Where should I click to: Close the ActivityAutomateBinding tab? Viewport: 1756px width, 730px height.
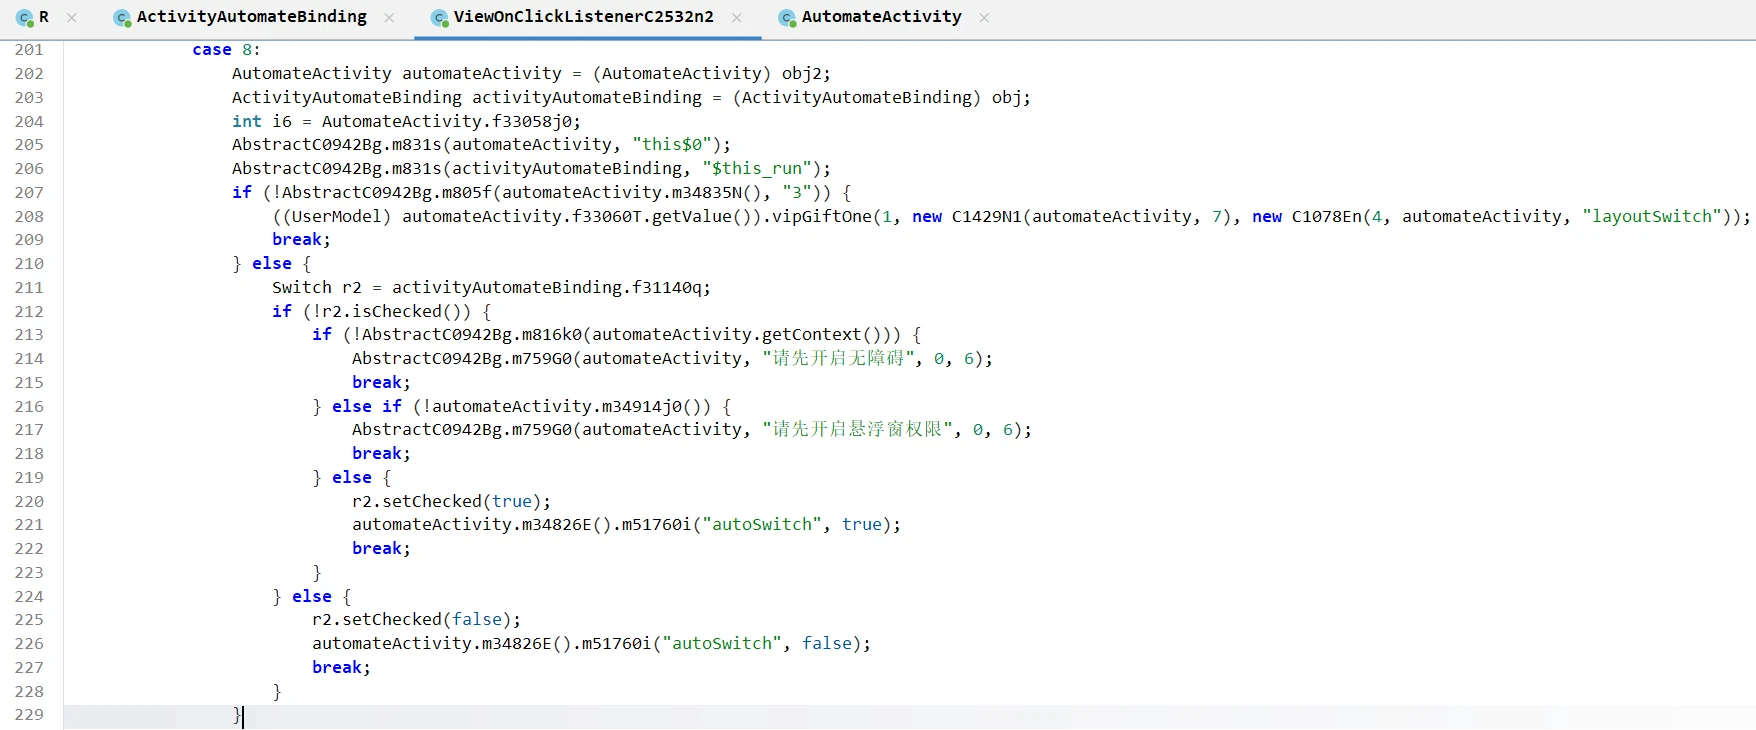pyautogui.click(x=389, y=18)
